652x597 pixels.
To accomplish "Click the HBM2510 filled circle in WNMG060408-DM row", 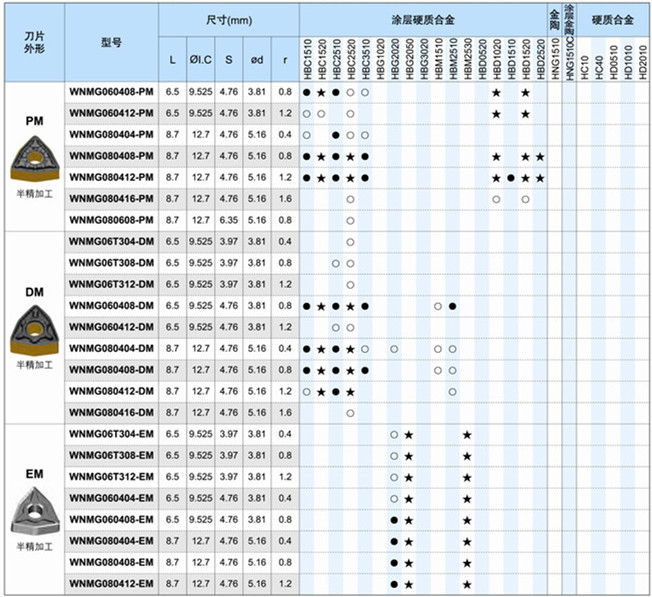I will click(x=453, y=305).
